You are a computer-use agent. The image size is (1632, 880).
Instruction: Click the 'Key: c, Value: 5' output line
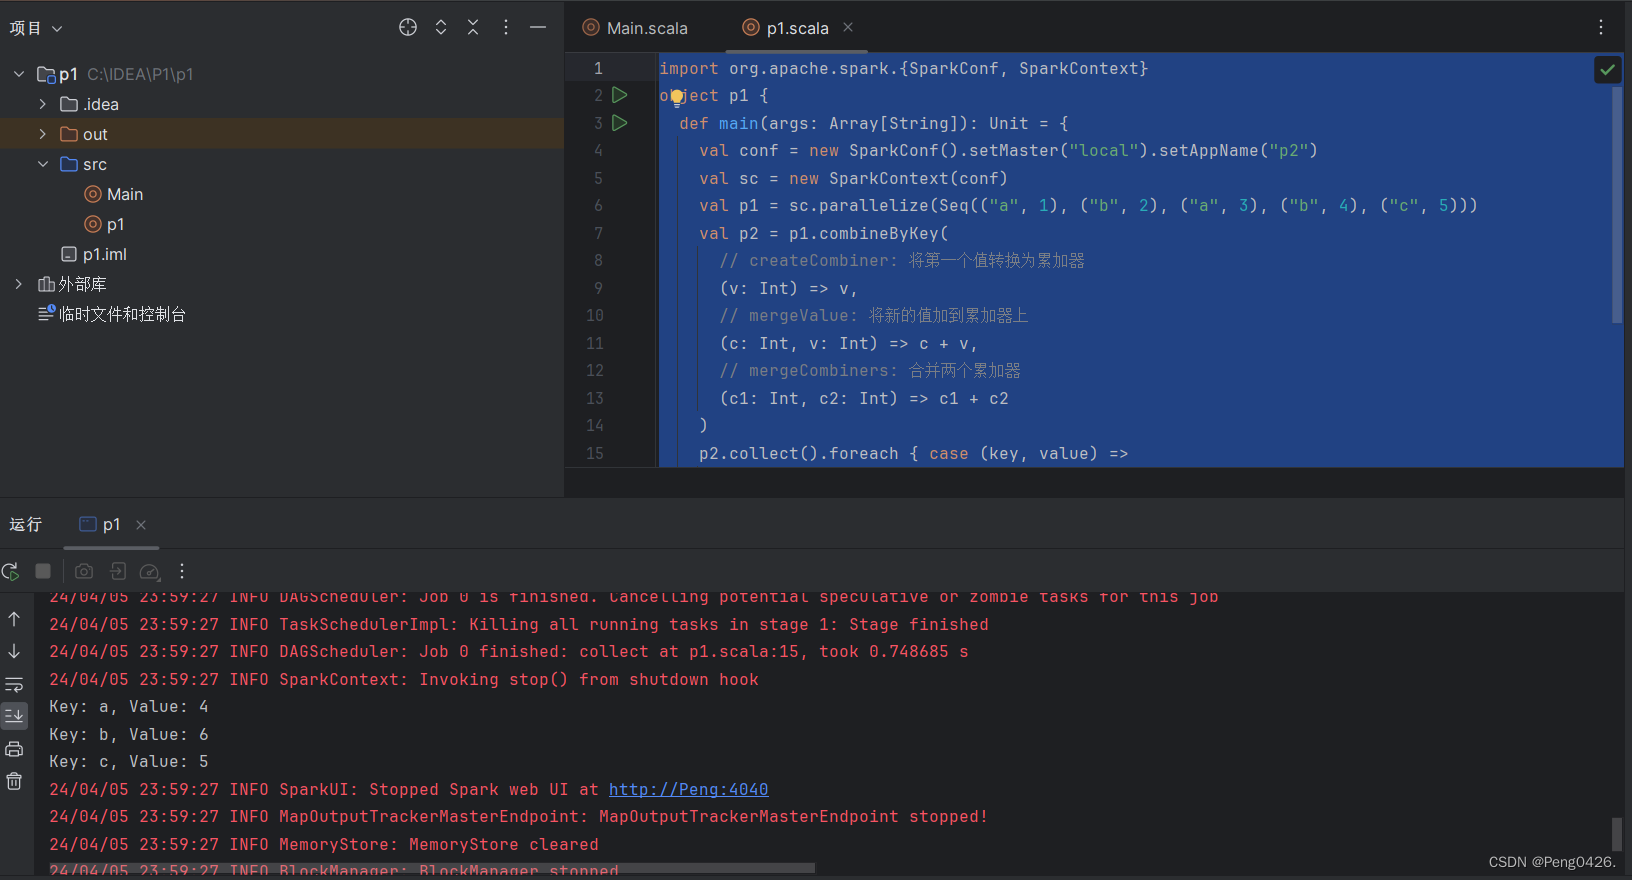coord(129,761)
